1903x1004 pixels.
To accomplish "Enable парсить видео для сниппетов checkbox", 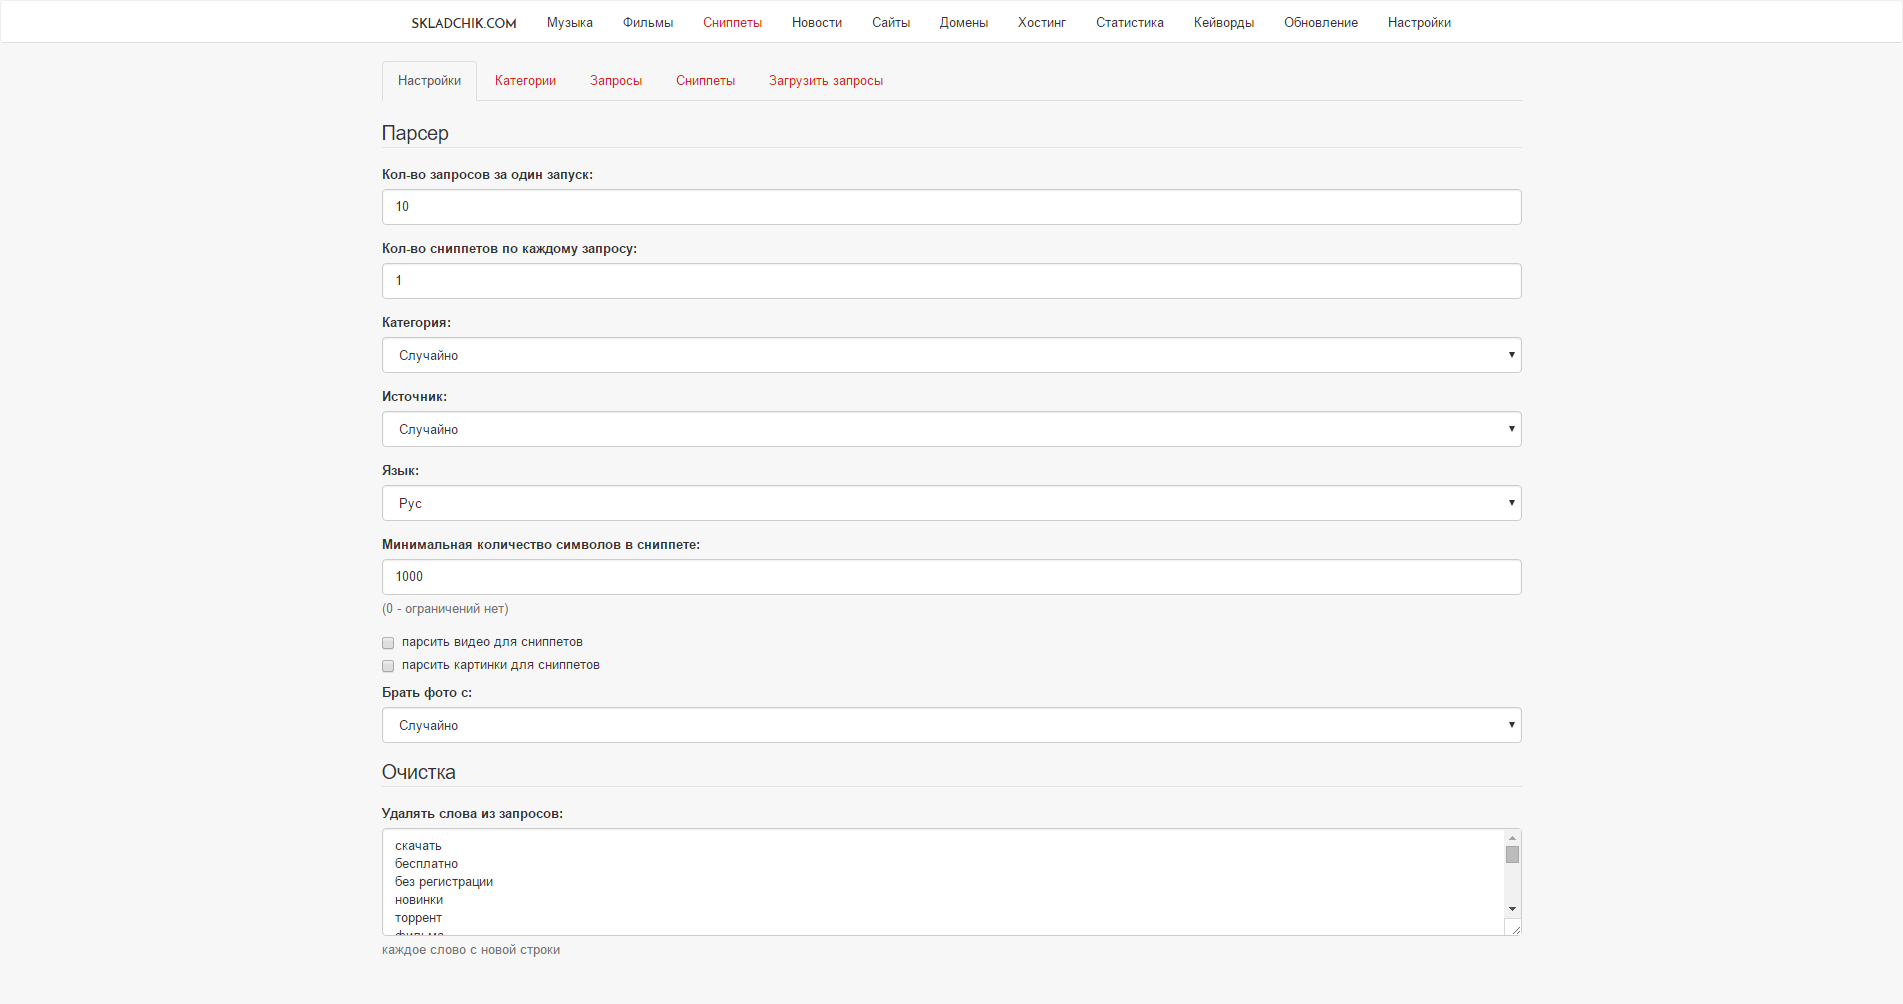I will pos(388,643).
